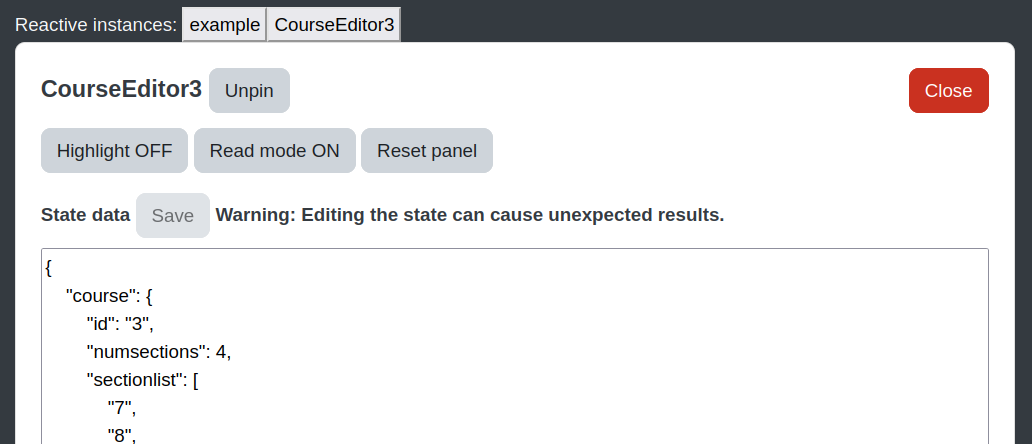Screen dimensions: 1032x444
Task: Click the editing state warning message
Action: click(470, 215)
